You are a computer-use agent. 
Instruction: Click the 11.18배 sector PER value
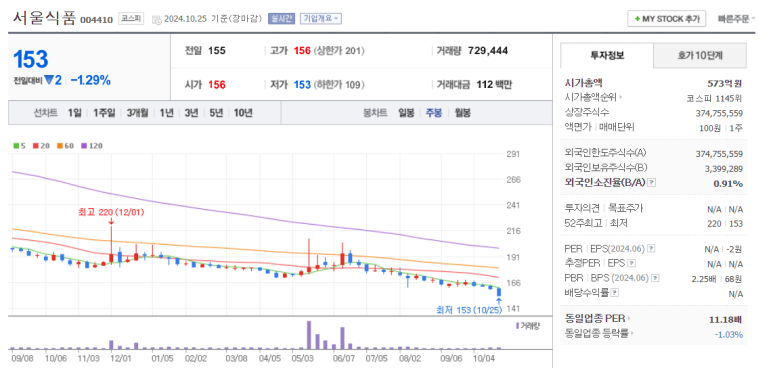pyautogui.click(x=725, y=319)
